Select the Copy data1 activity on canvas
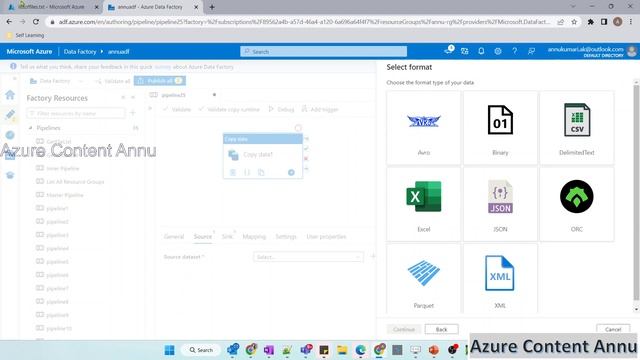Image resolution: width=640 pixels, height=360 pixels. click(x=262, y=156)
